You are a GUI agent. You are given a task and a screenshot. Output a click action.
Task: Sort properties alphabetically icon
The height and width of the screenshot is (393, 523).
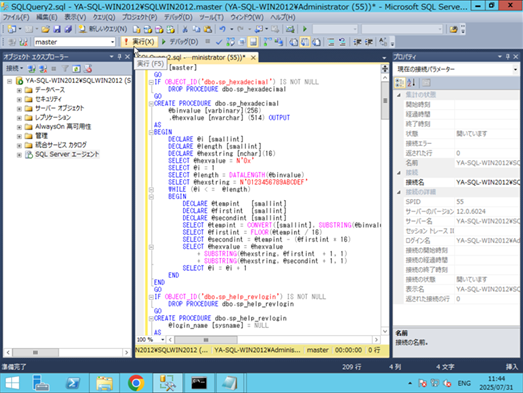tap(411, 82)
